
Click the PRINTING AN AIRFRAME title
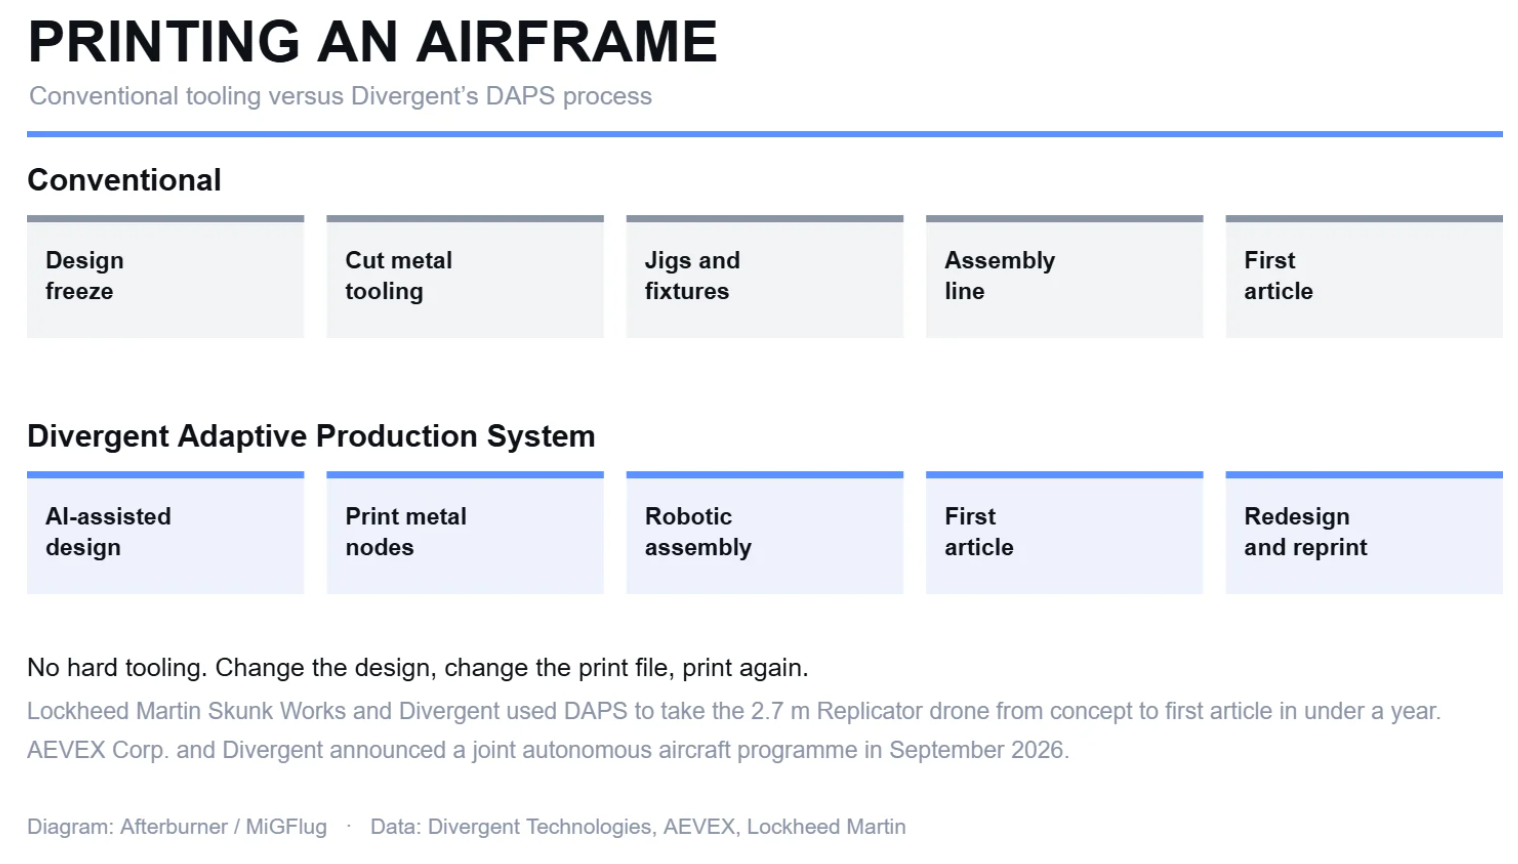tap(372, 42)
